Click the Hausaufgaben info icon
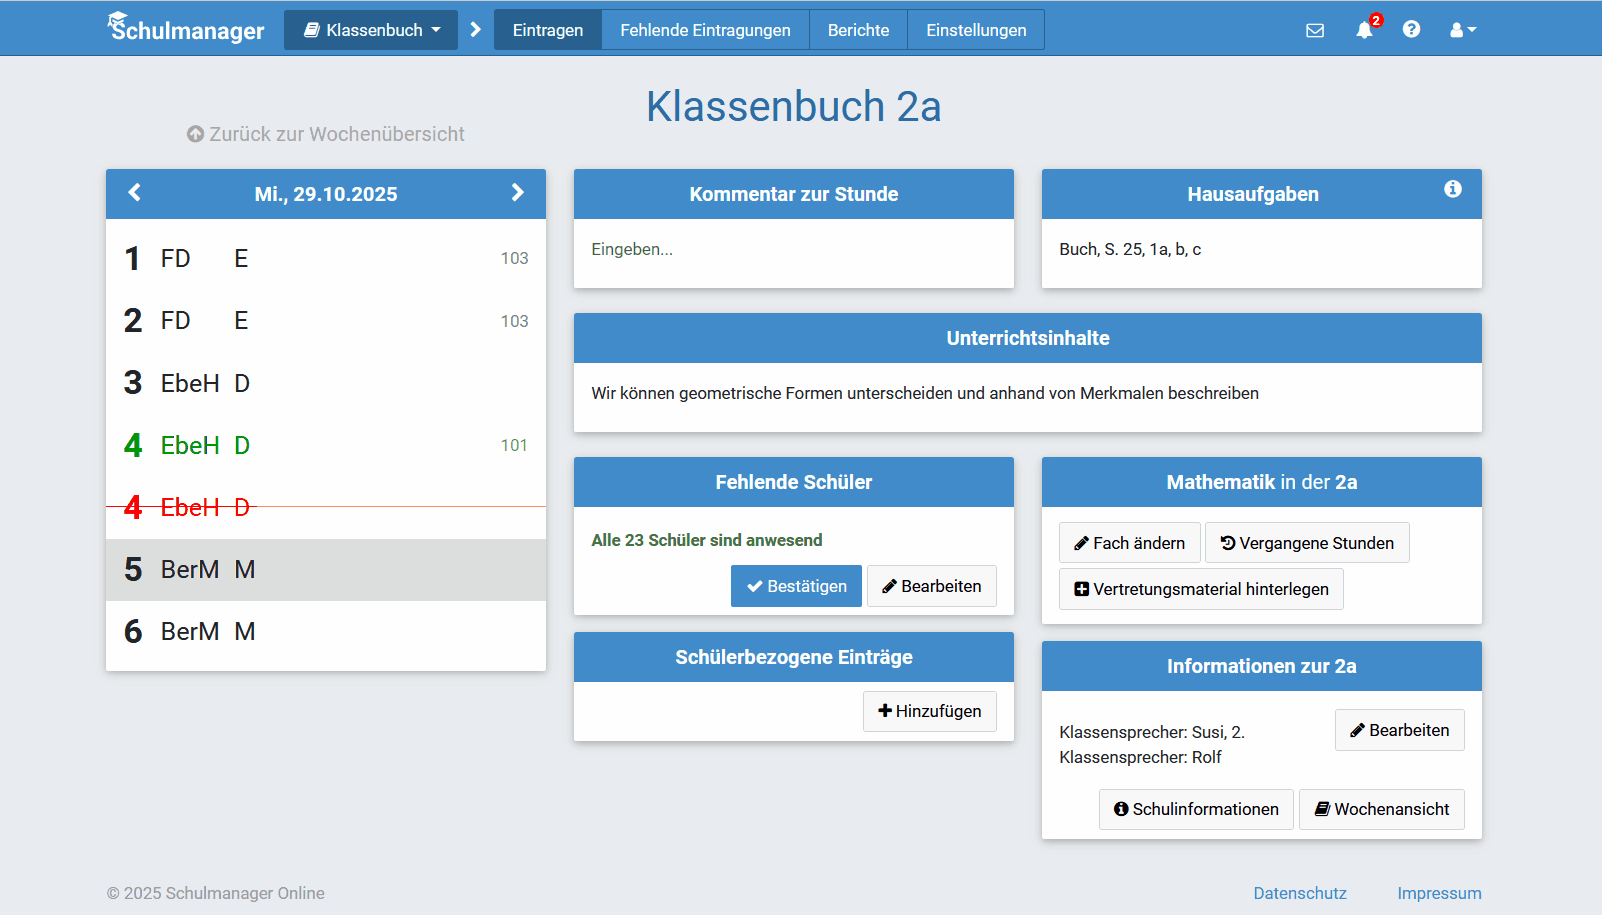This screenshot has width=1602, height=915. point(1452,189)
